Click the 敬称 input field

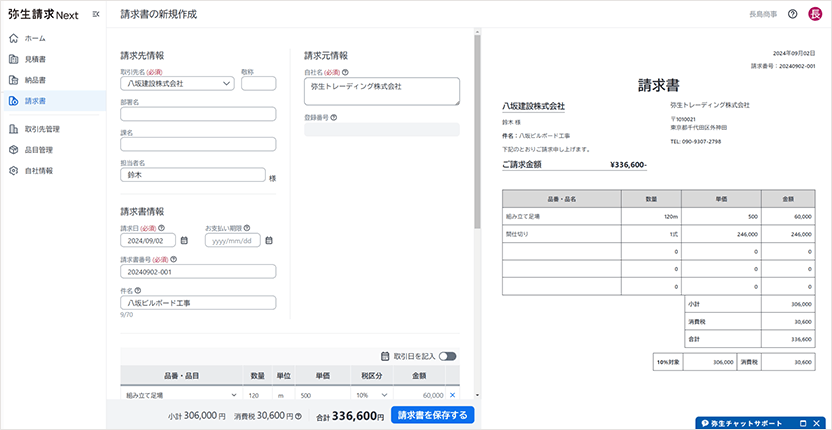pyautogui.click(x=258, y=83)
